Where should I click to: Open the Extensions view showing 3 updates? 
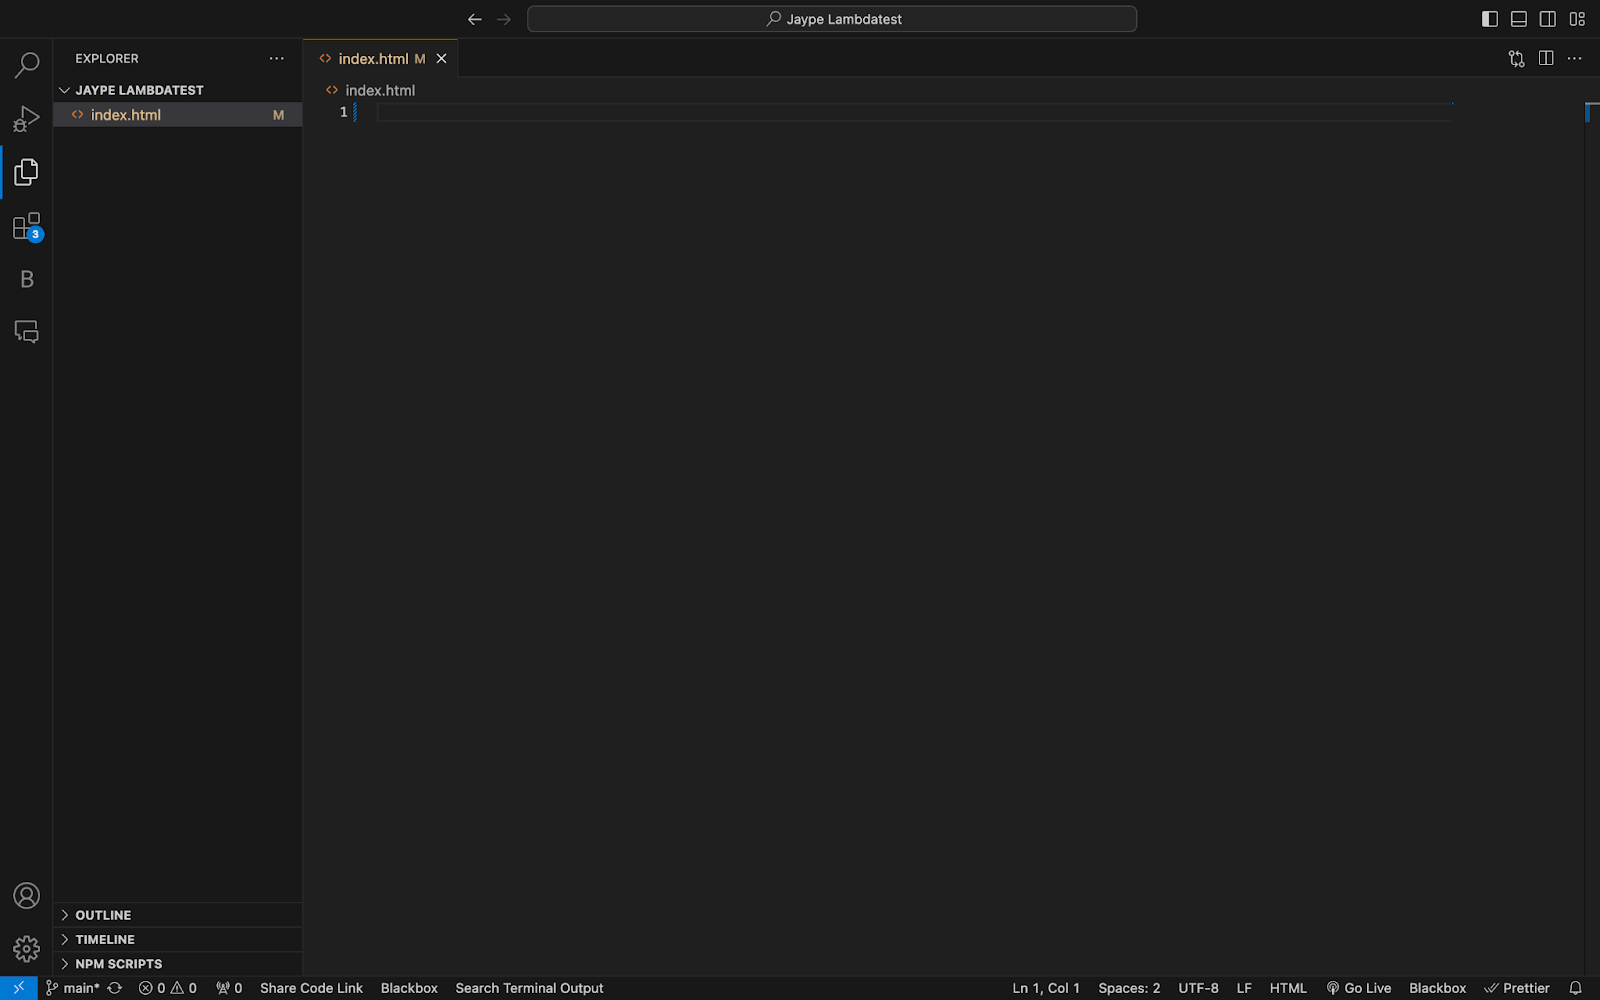[x=26, y=225]
